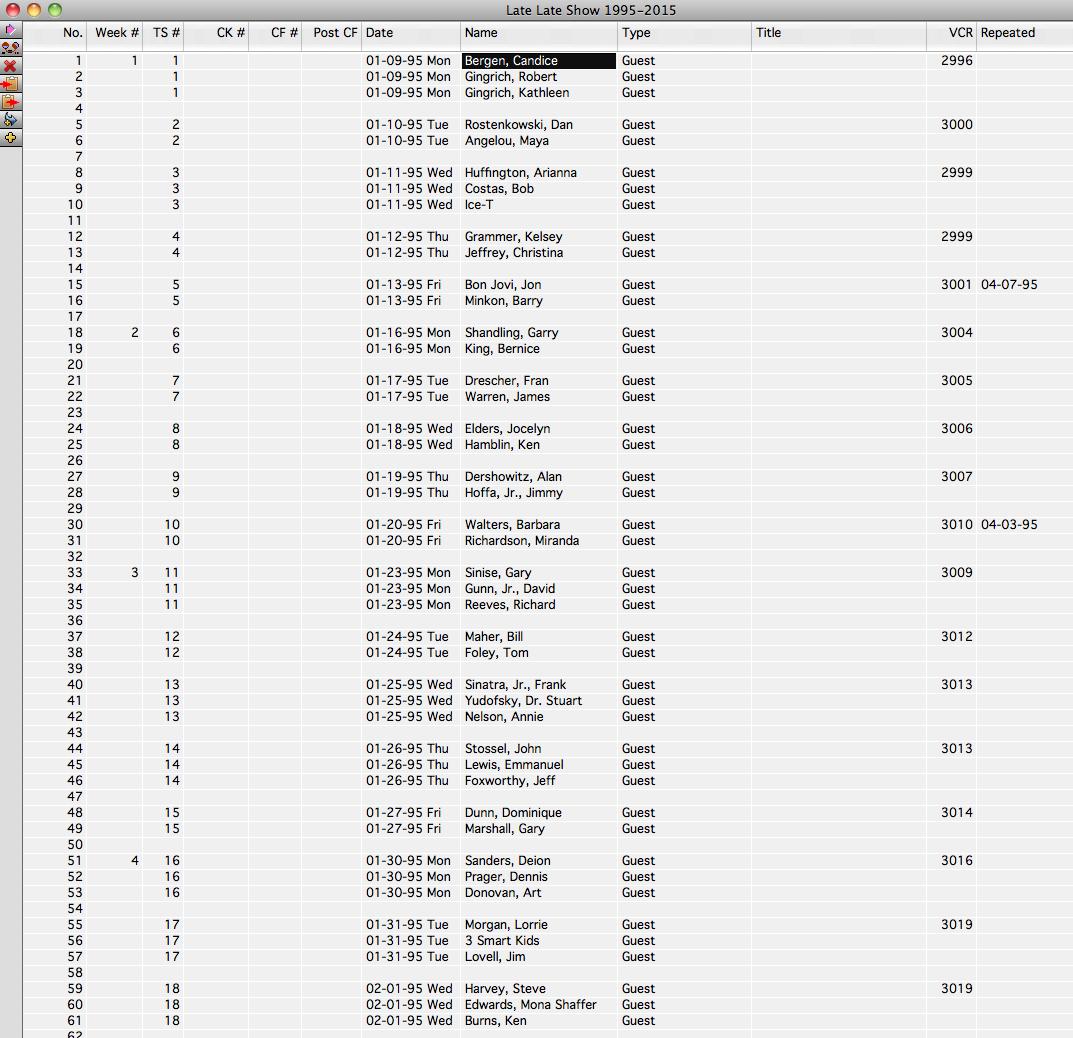Click the yellow plus add icon

tap(10, 138)
